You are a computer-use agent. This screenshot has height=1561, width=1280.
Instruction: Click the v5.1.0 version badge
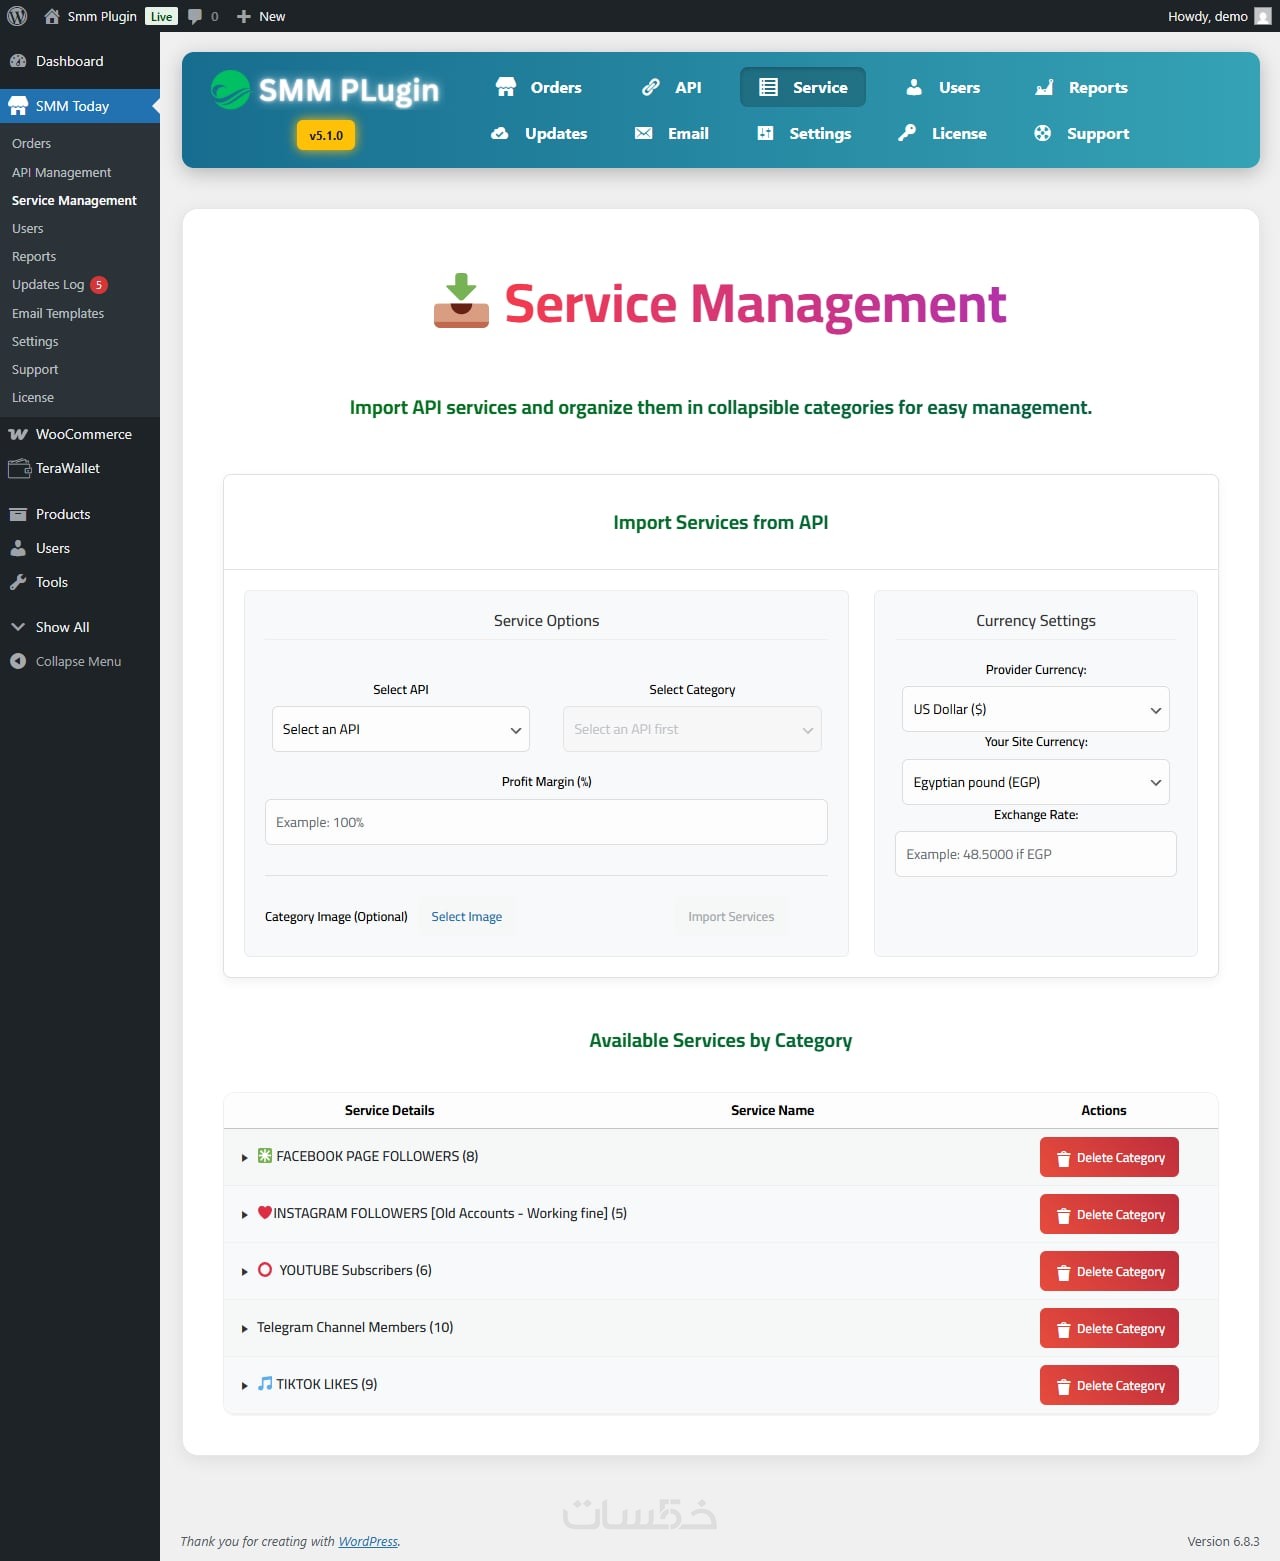pos(326,135)
